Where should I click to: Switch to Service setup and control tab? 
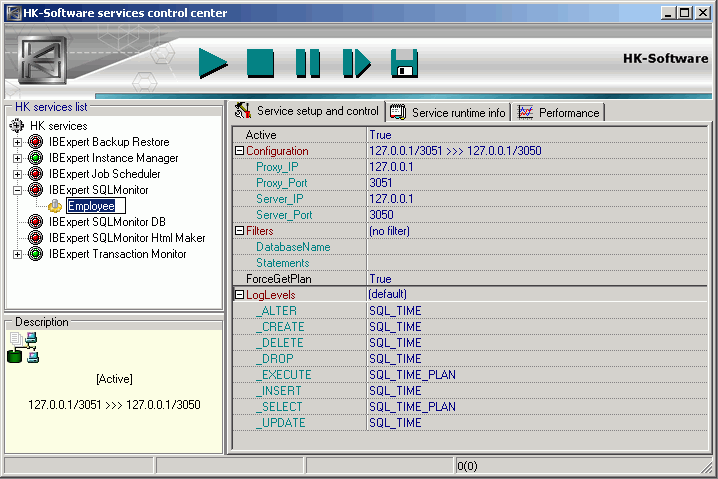pyautogui.click(x=308, y=111)
